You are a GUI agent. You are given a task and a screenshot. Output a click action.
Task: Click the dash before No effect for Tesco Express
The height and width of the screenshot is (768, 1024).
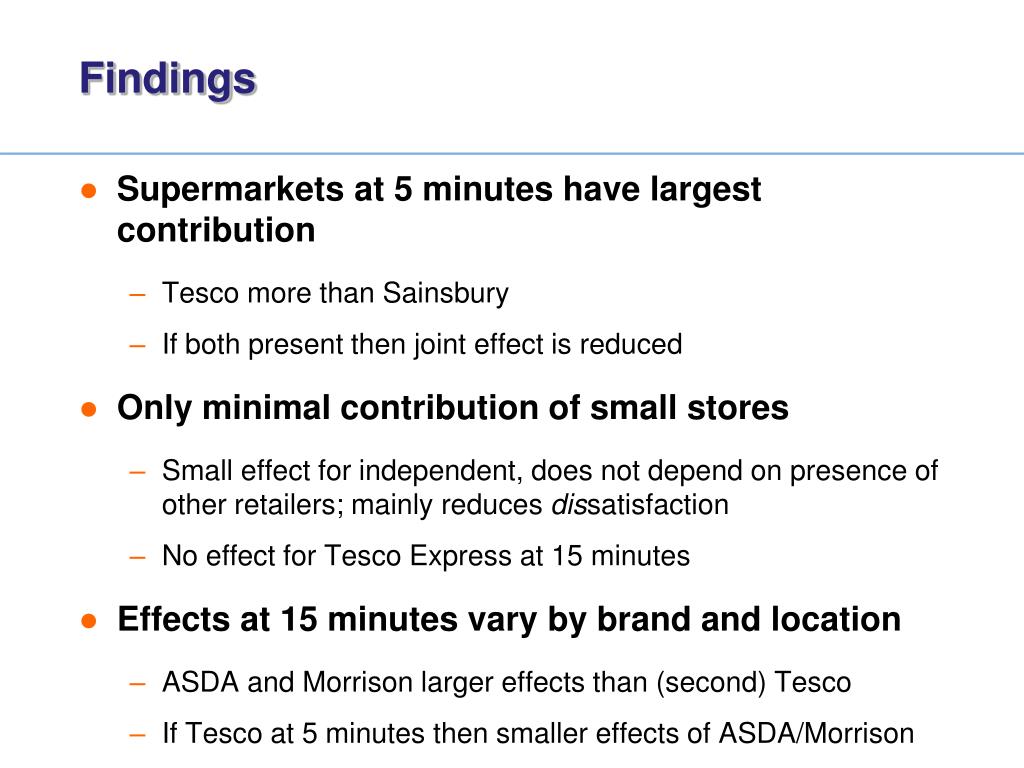(x=137, y=557)
